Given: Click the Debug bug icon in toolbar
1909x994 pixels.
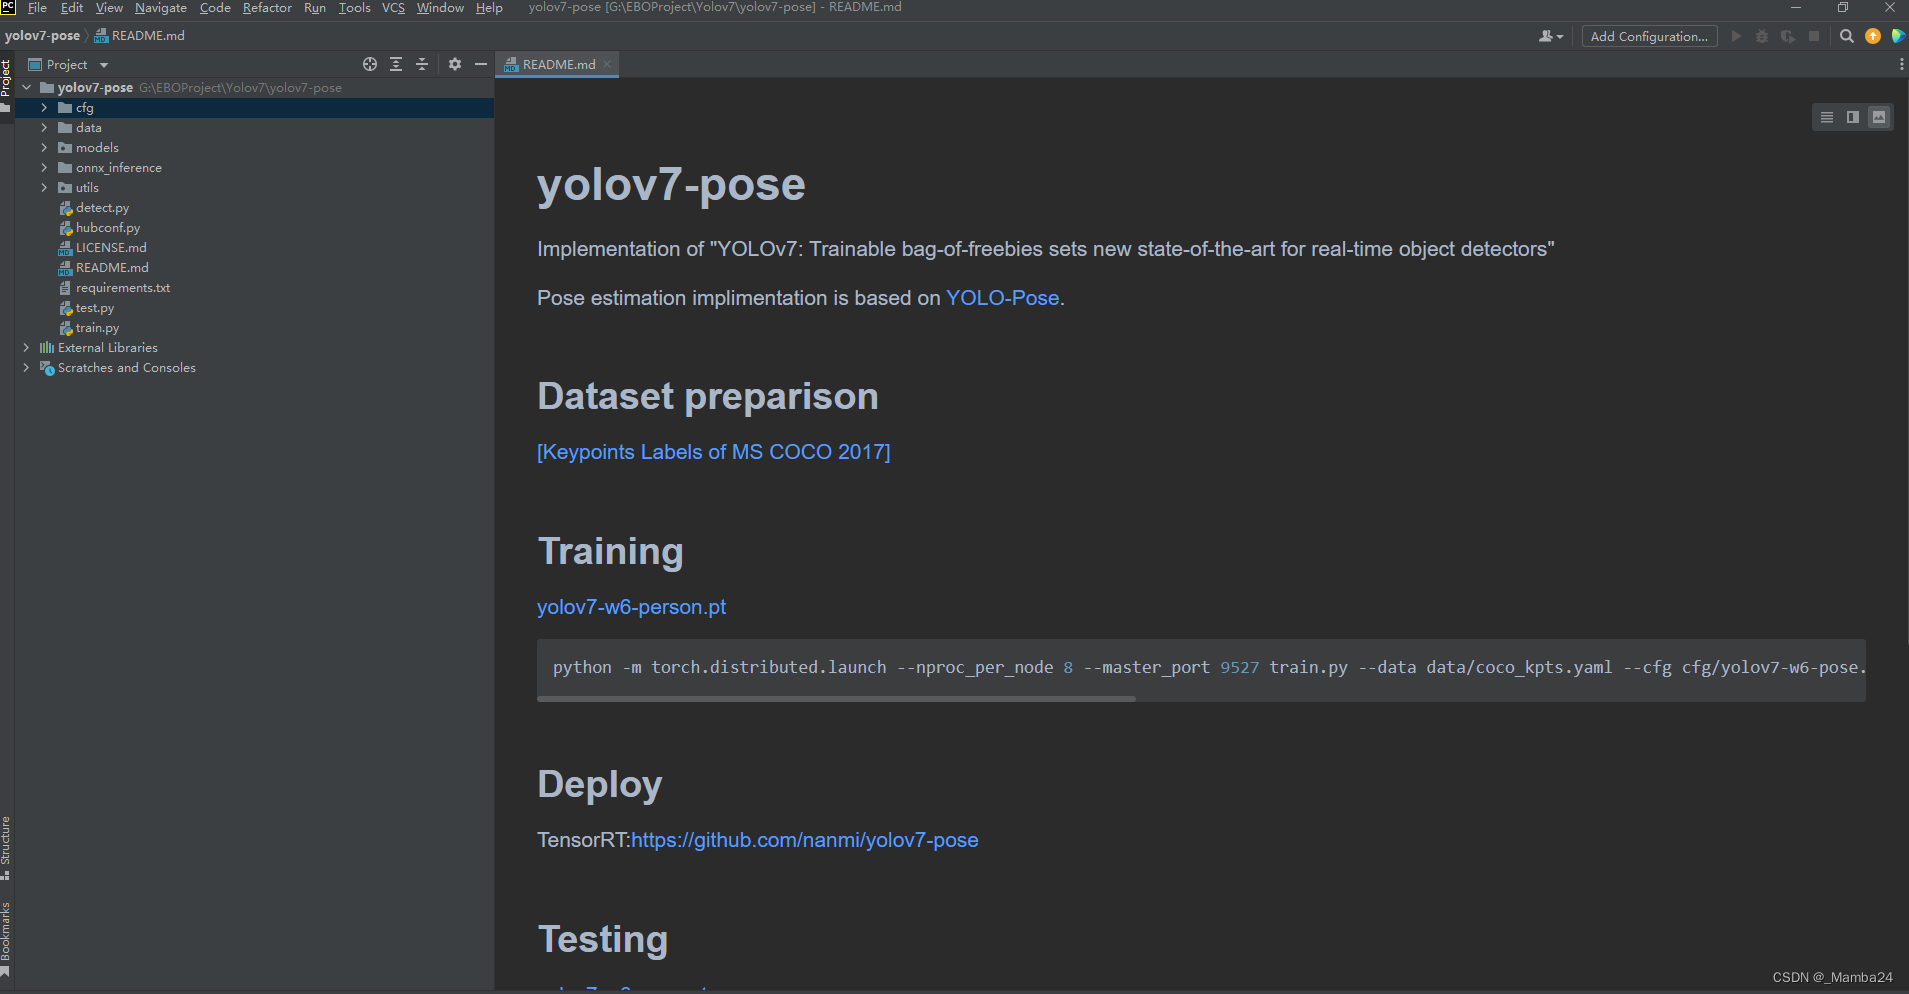Looking at the screenshot, I should pyautogui.click(x=1762, y=36).
